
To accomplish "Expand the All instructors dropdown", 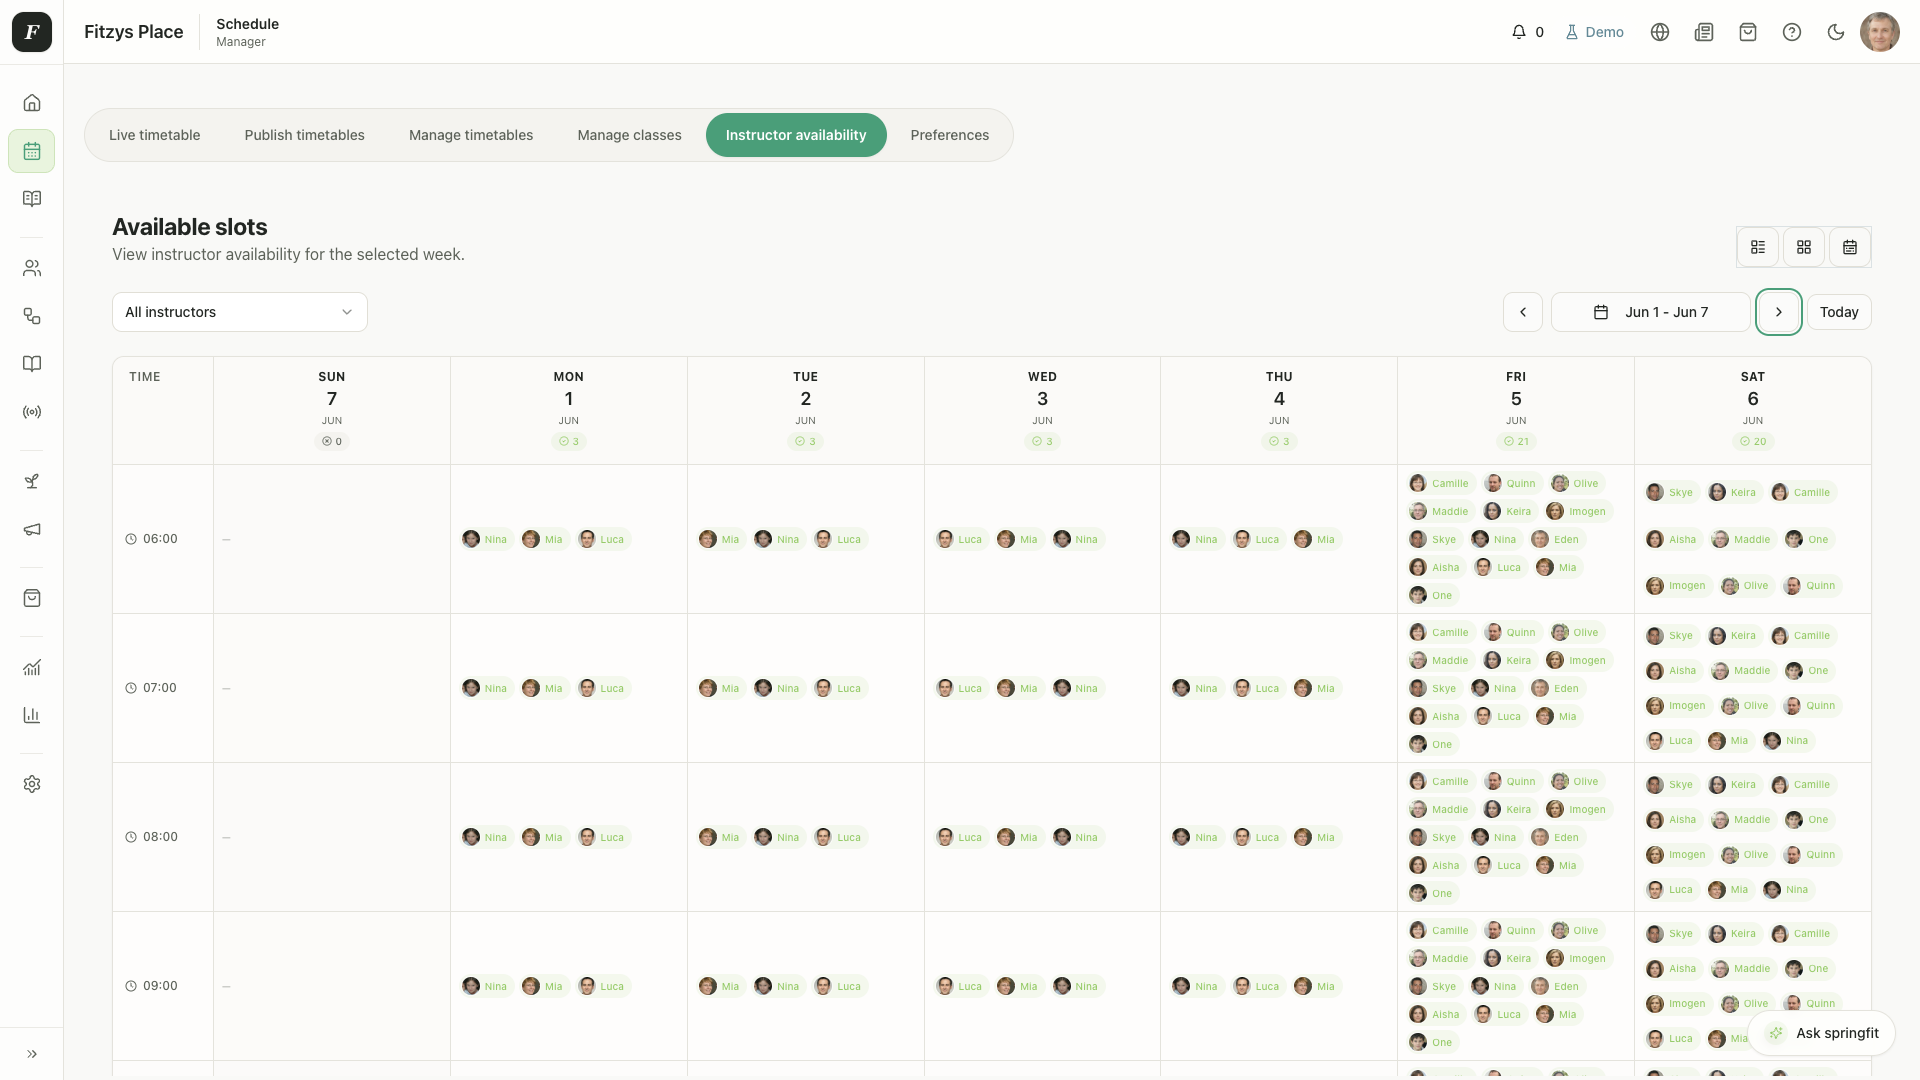I will tap(240, 312).
